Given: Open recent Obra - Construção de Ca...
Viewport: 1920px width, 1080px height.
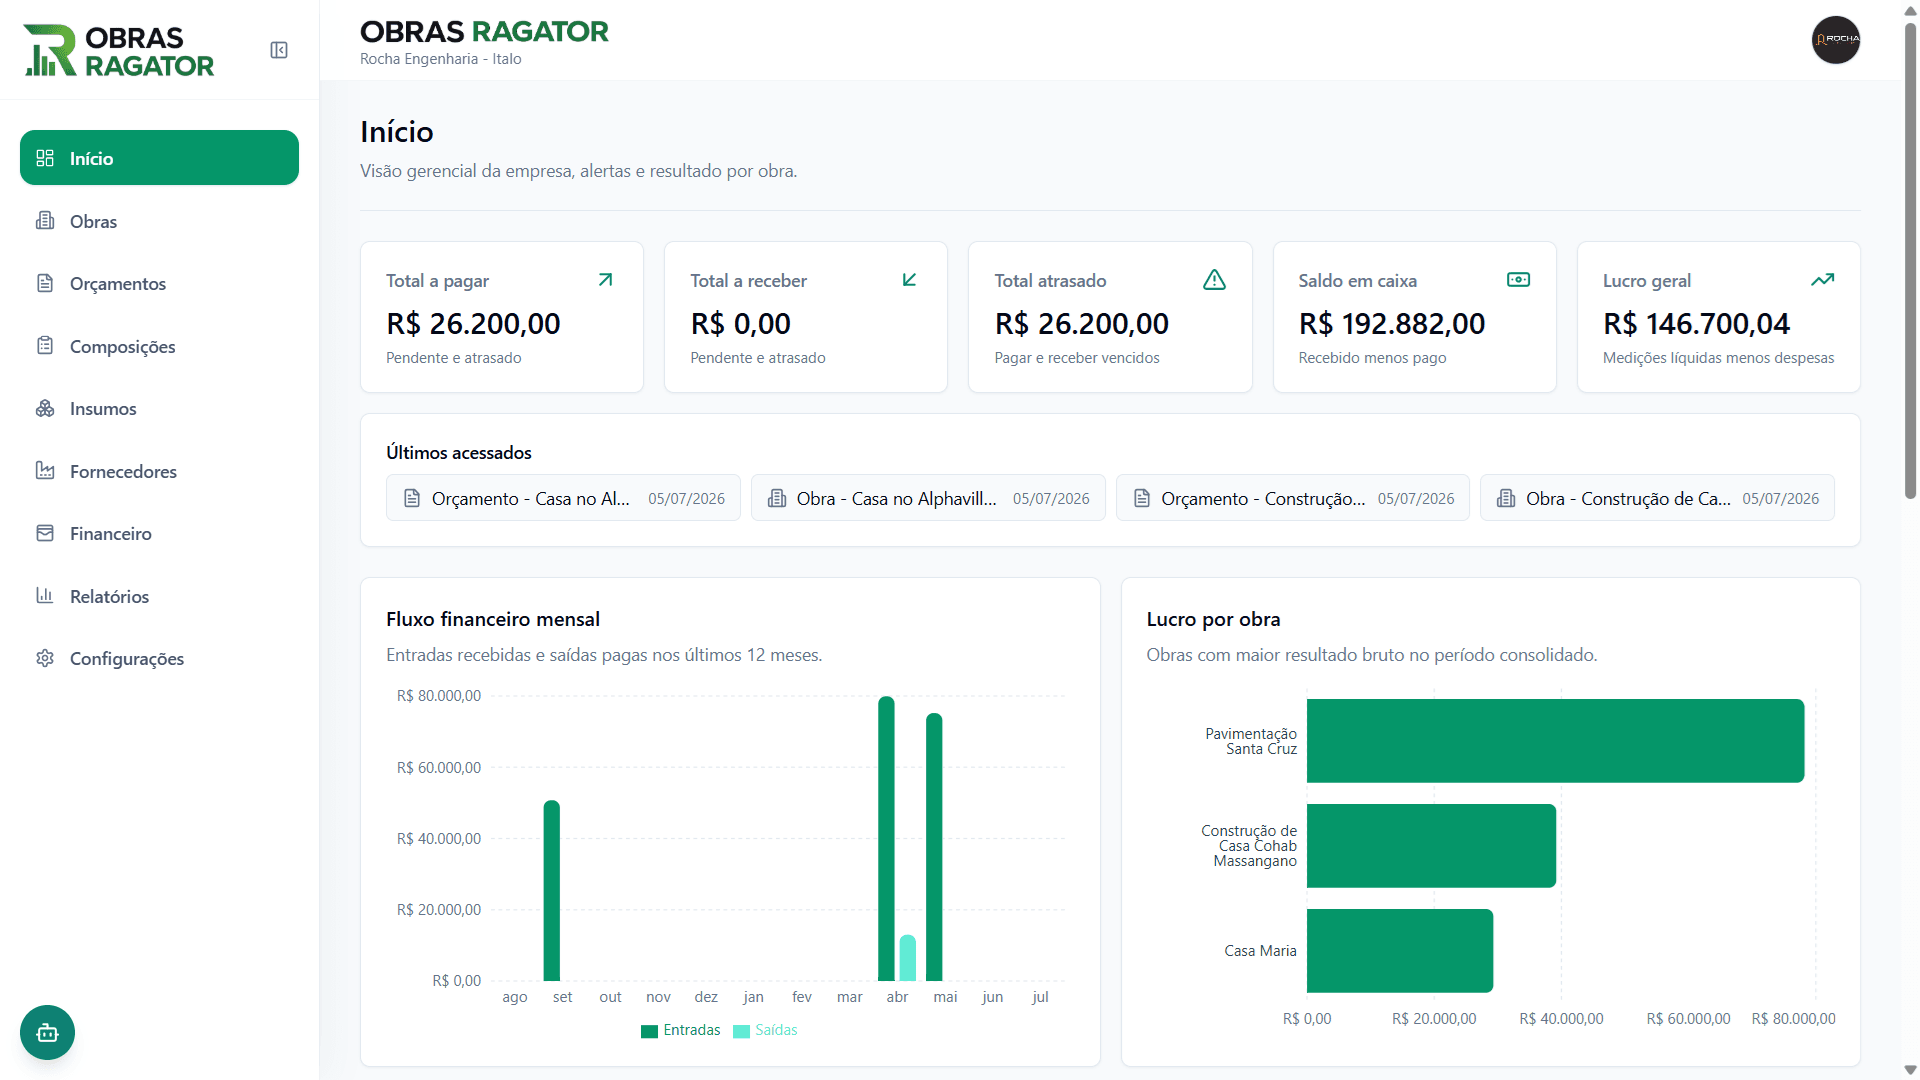Looking at the screenshot, I should [1657, 498].
